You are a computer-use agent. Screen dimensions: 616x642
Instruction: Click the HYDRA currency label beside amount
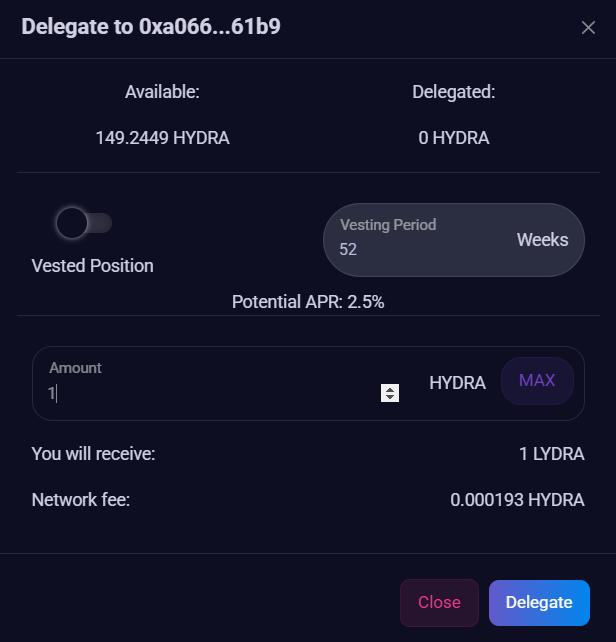pos(457,383)
